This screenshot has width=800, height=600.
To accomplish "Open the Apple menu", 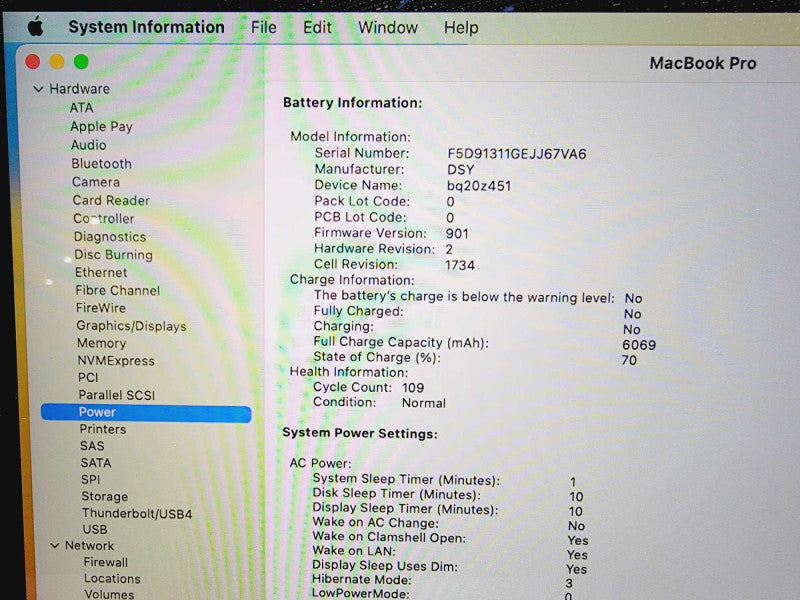I will point(35,26).
